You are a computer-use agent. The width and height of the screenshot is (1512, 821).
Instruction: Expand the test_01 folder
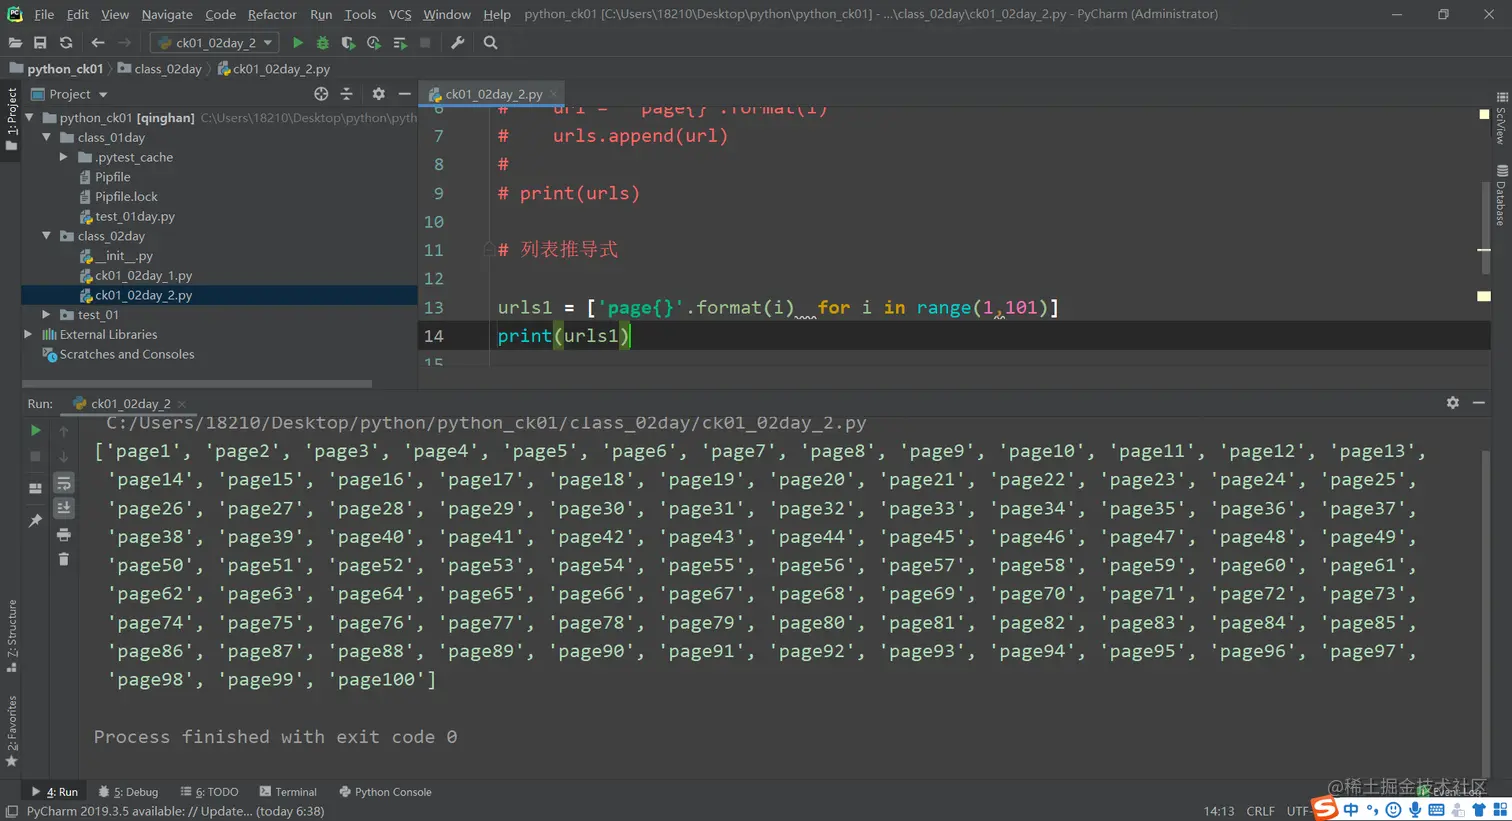(x=47, y=314)
